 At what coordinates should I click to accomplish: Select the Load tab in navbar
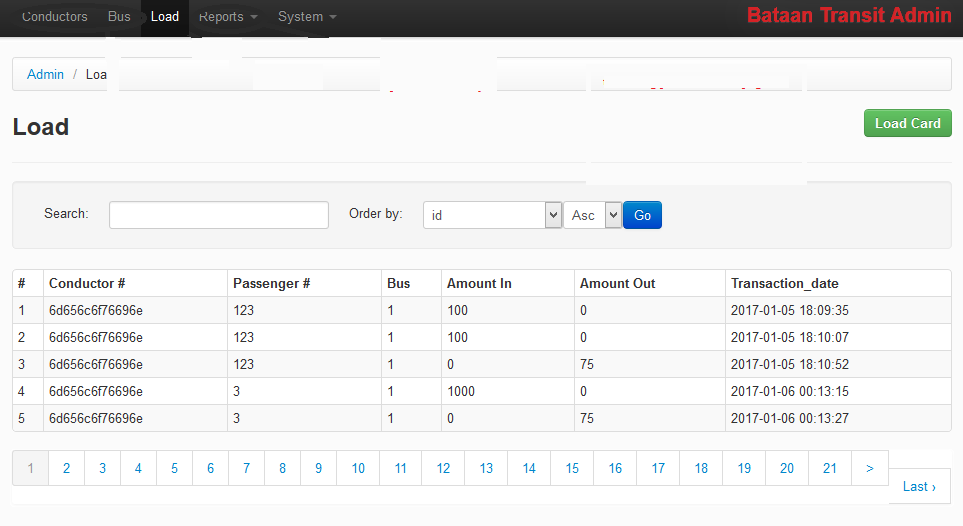165,17
